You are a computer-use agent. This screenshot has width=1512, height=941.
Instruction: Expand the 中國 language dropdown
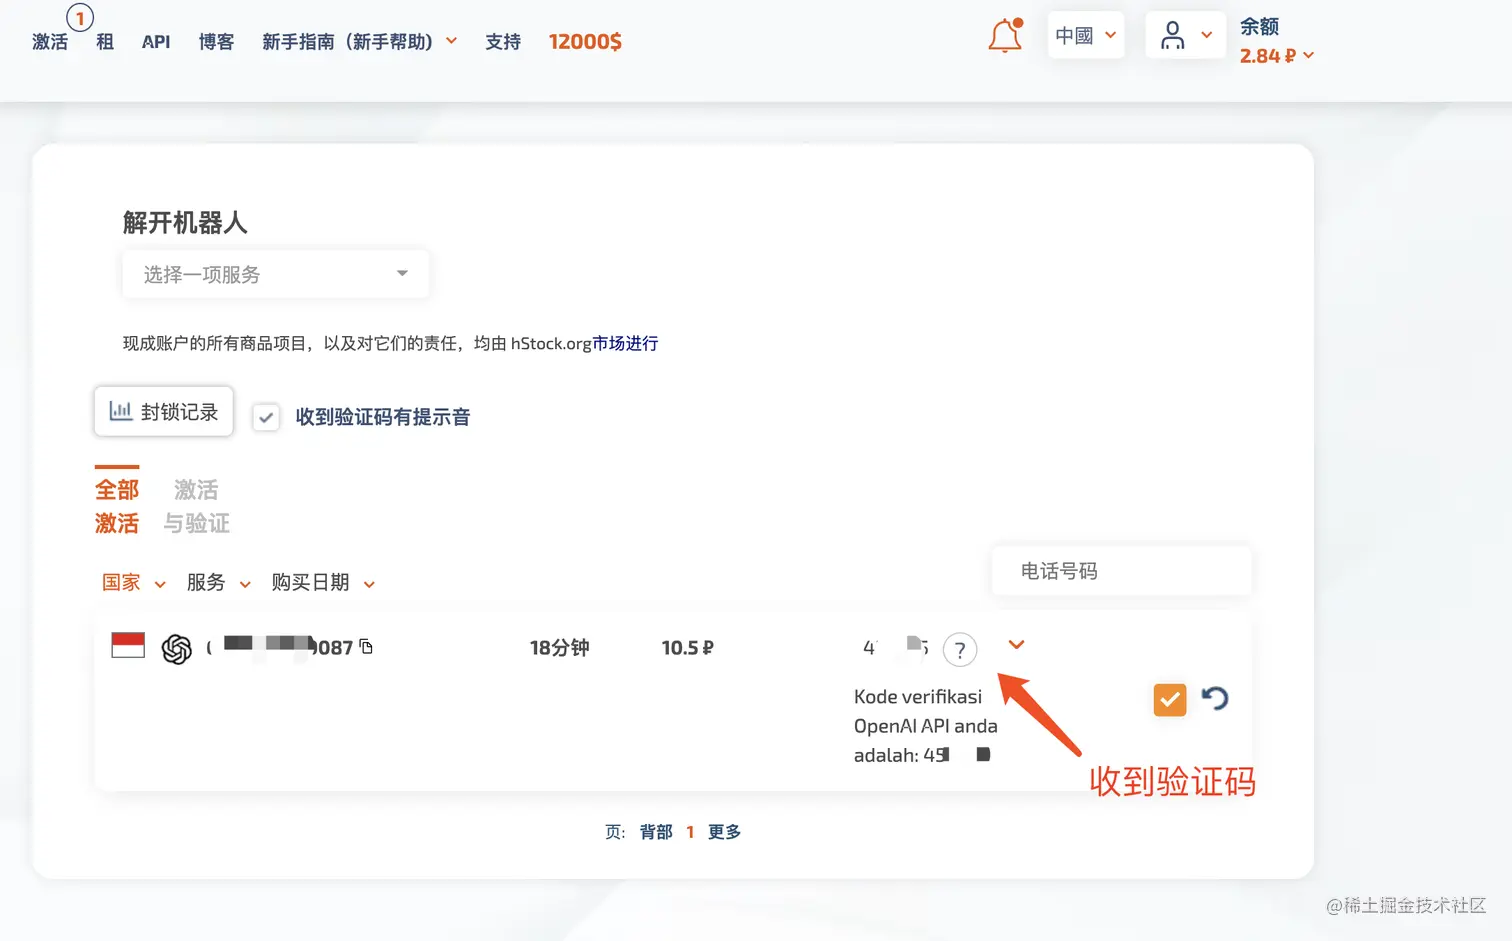point(1086,35)
